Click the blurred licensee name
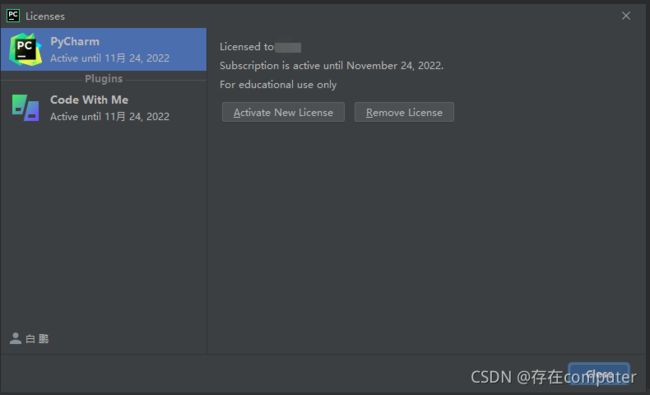Screen dimensions: 650x395 click(288, 47)
